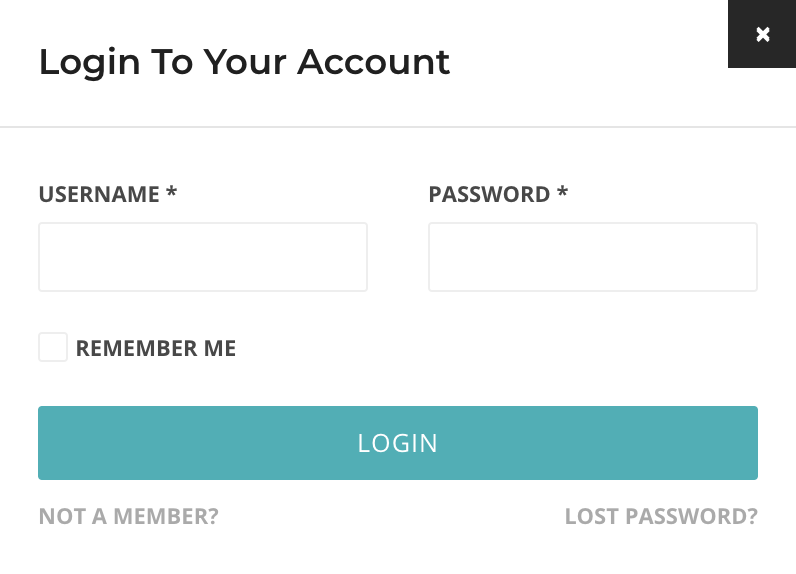796x574 pixels.
Task: Click the REMEMBER ME label text
Action: click(156, 348)
